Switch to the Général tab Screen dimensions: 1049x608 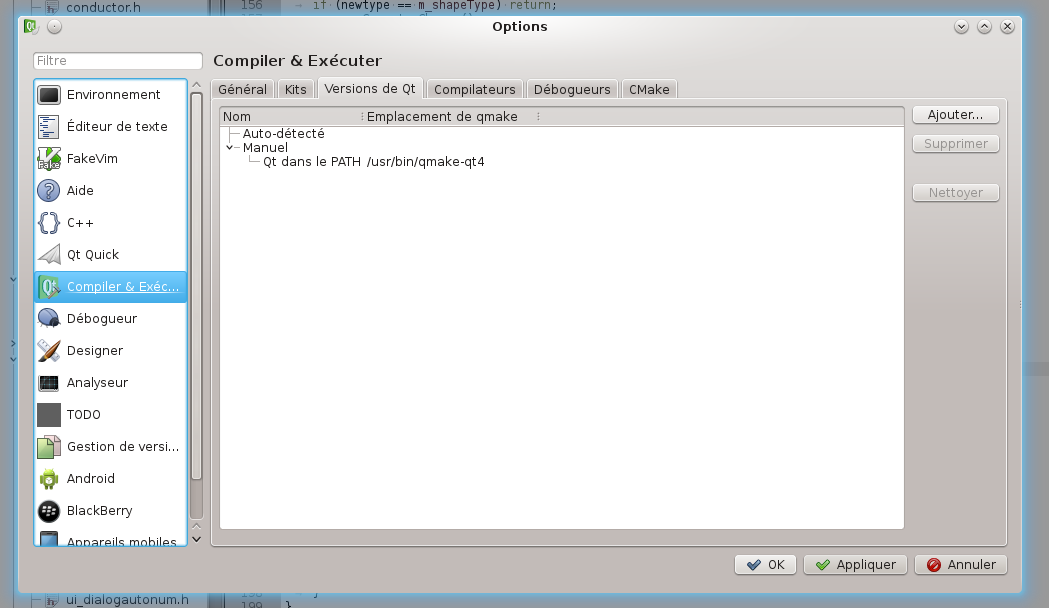click(x=242, y=90)
